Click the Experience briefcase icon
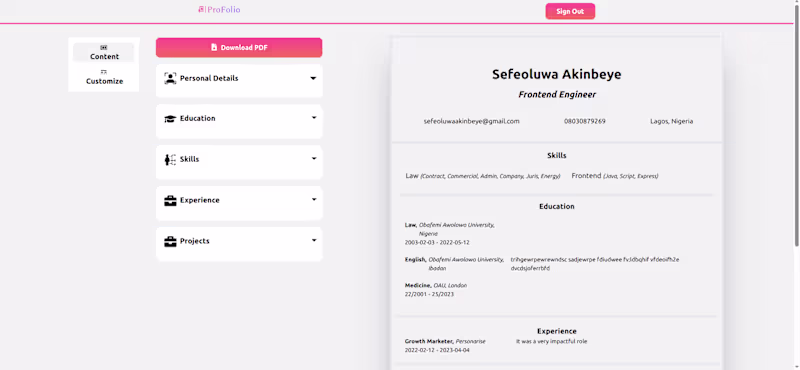 click(170, 201)
